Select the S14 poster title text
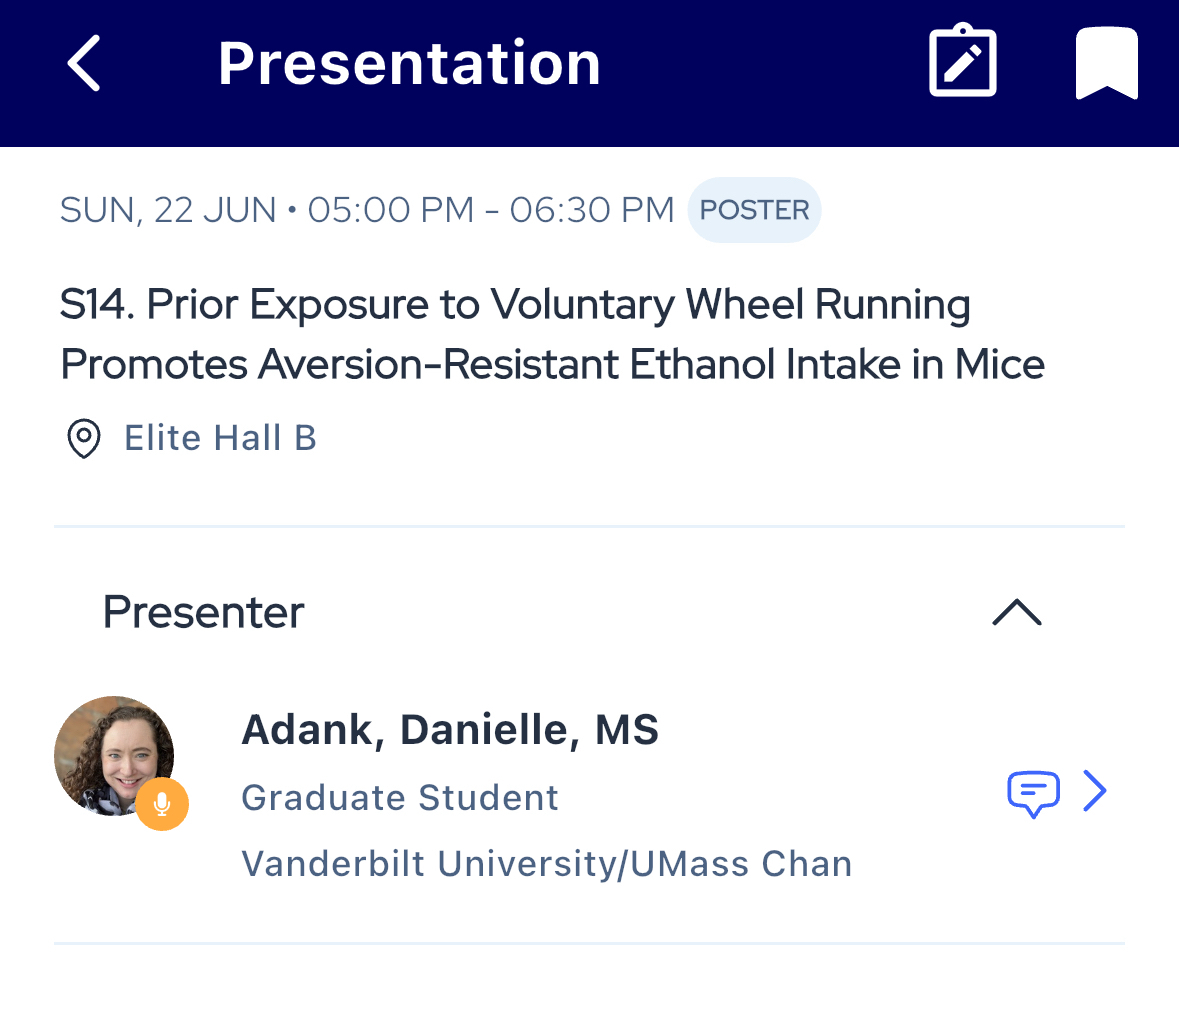 552,334
